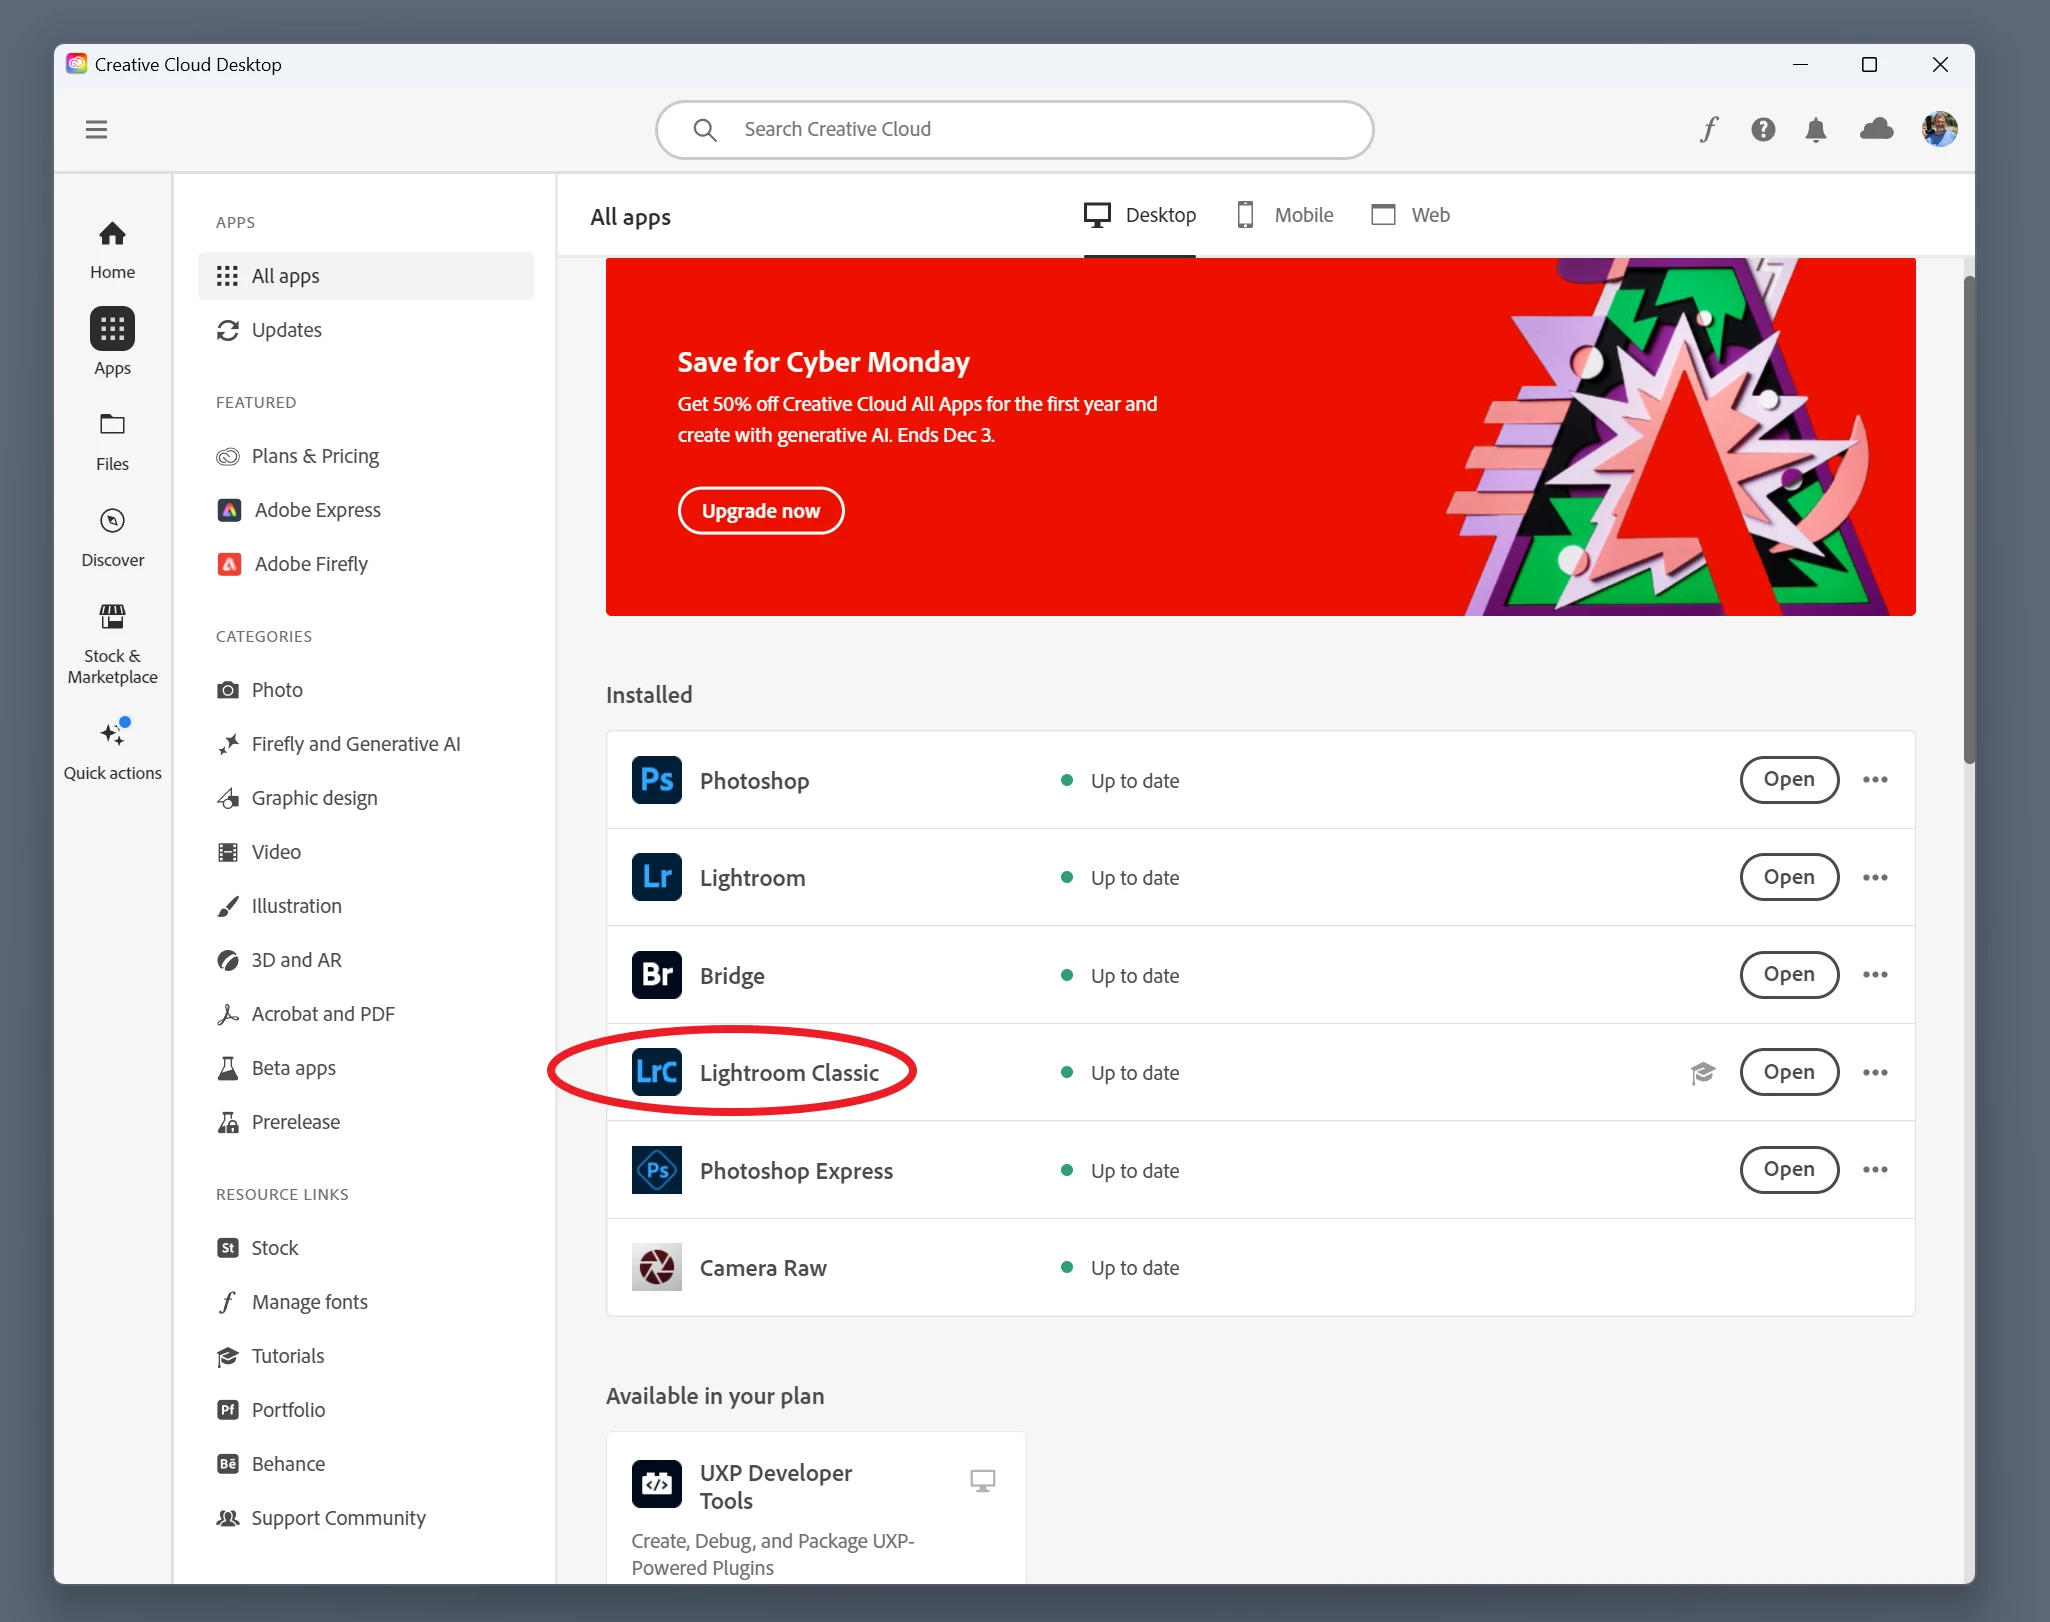Click the Lightroom Classic tutorials cap icon
Image resolution: width=2050 pixels, height=1622 pixels.
pos(1703,1073)
